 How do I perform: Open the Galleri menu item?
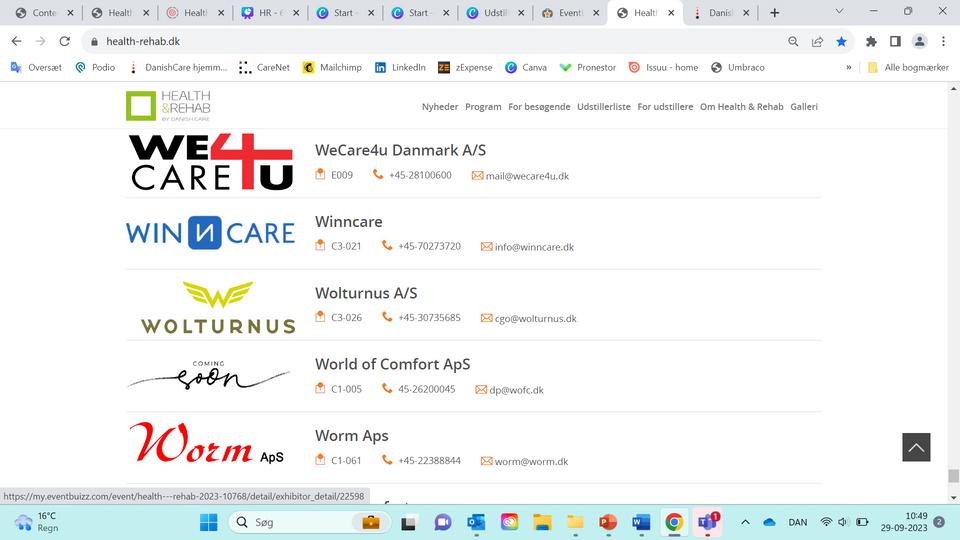(804, 107)
